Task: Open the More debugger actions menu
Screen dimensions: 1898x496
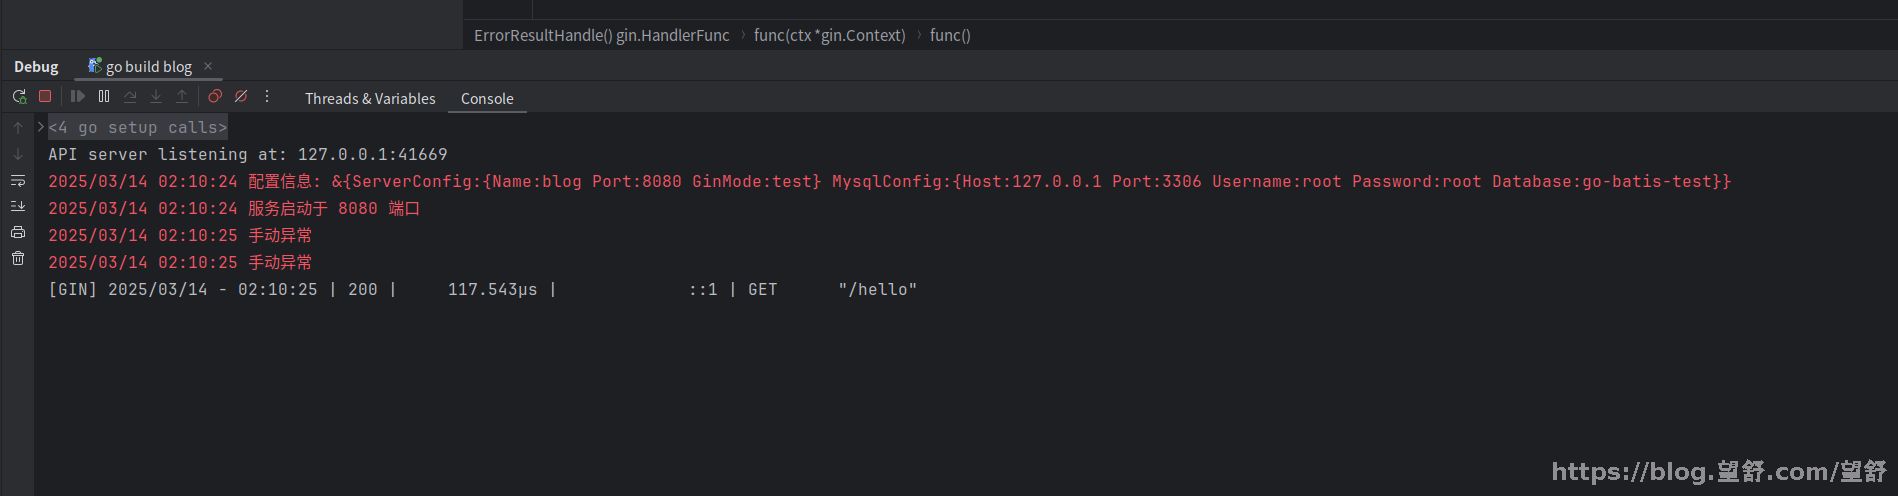Action: pos(267,97)
